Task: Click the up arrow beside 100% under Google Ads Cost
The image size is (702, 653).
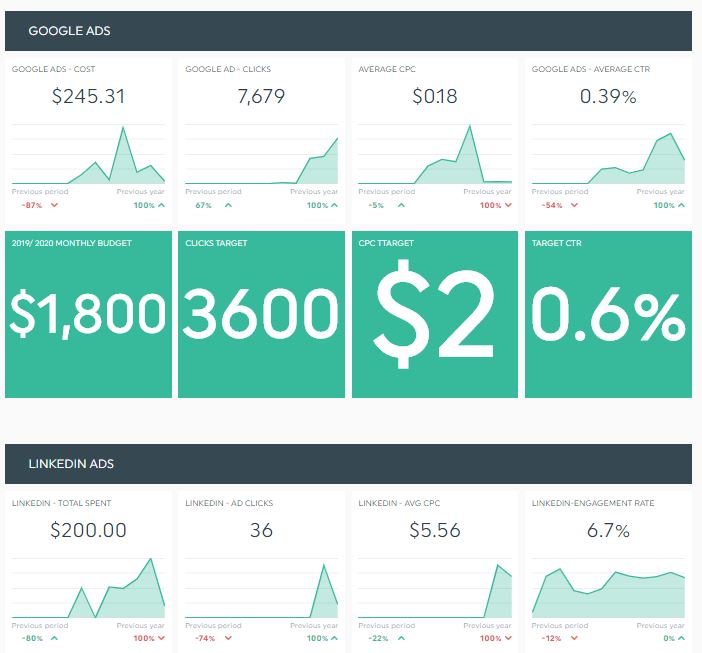Action: point(162,205)
